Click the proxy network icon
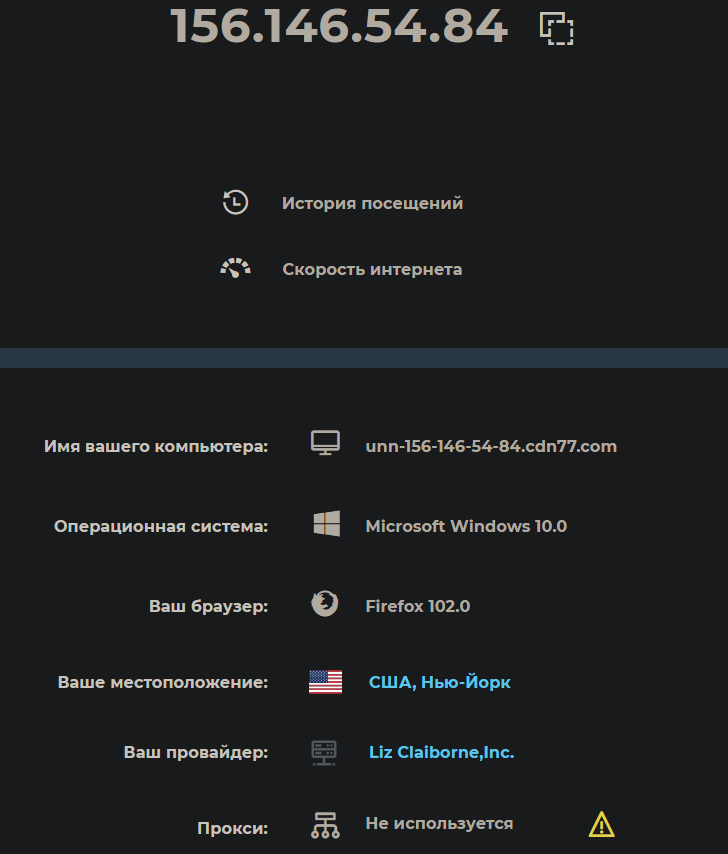728x854 pixels. (325, 825)
